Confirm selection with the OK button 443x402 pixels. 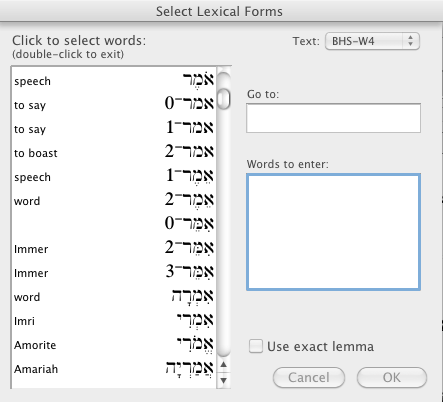pyautogui.click(x=392, y=378)
